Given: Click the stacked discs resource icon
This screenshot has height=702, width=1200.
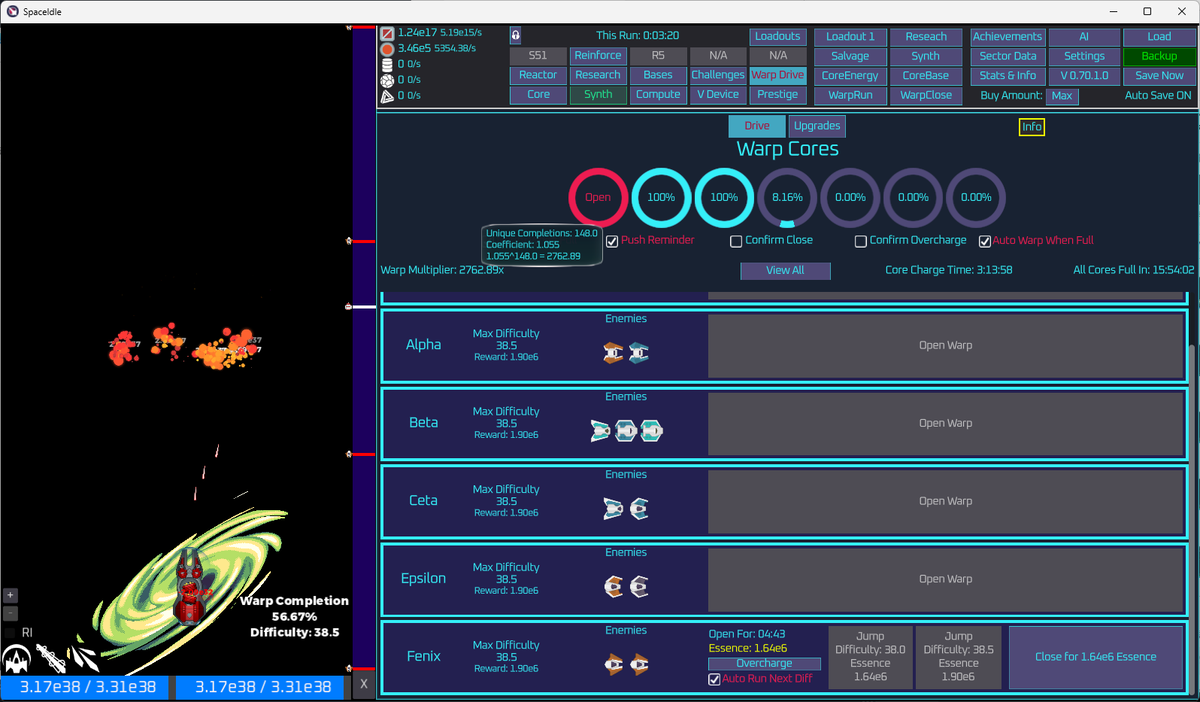Looking at the screenshot, I should [x=387, y=64].
